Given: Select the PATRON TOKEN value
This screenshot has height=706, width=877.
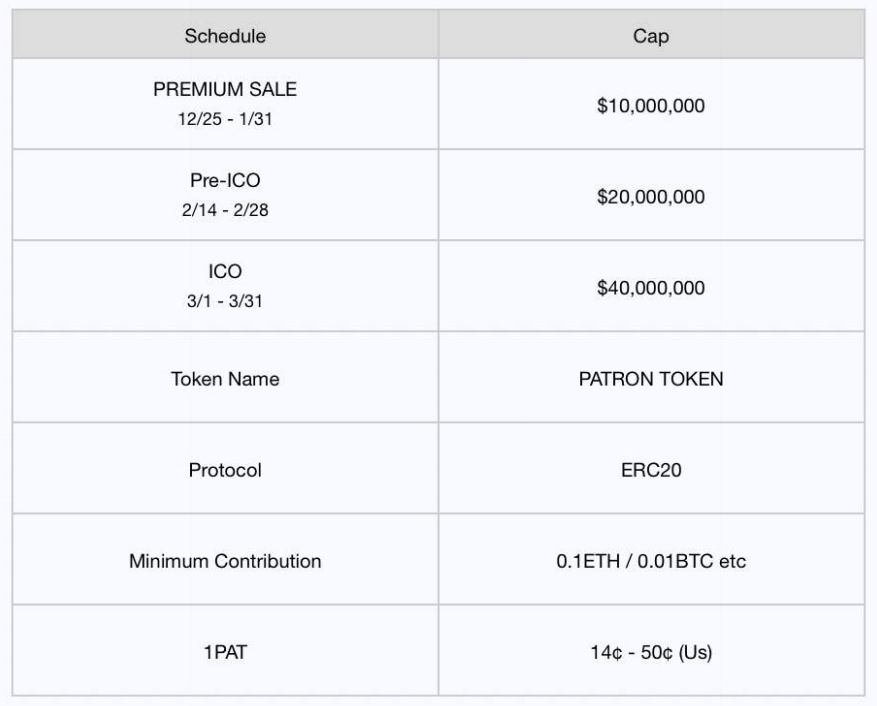Looking at the screenshot, I should tap(650, 379).
